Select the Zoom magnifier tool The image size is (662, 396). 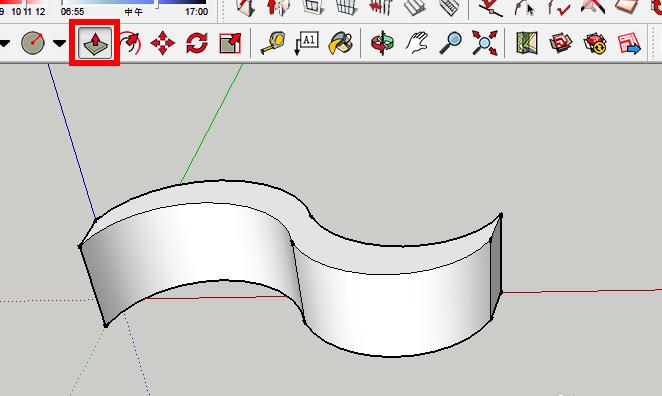[x=450, y=43]
